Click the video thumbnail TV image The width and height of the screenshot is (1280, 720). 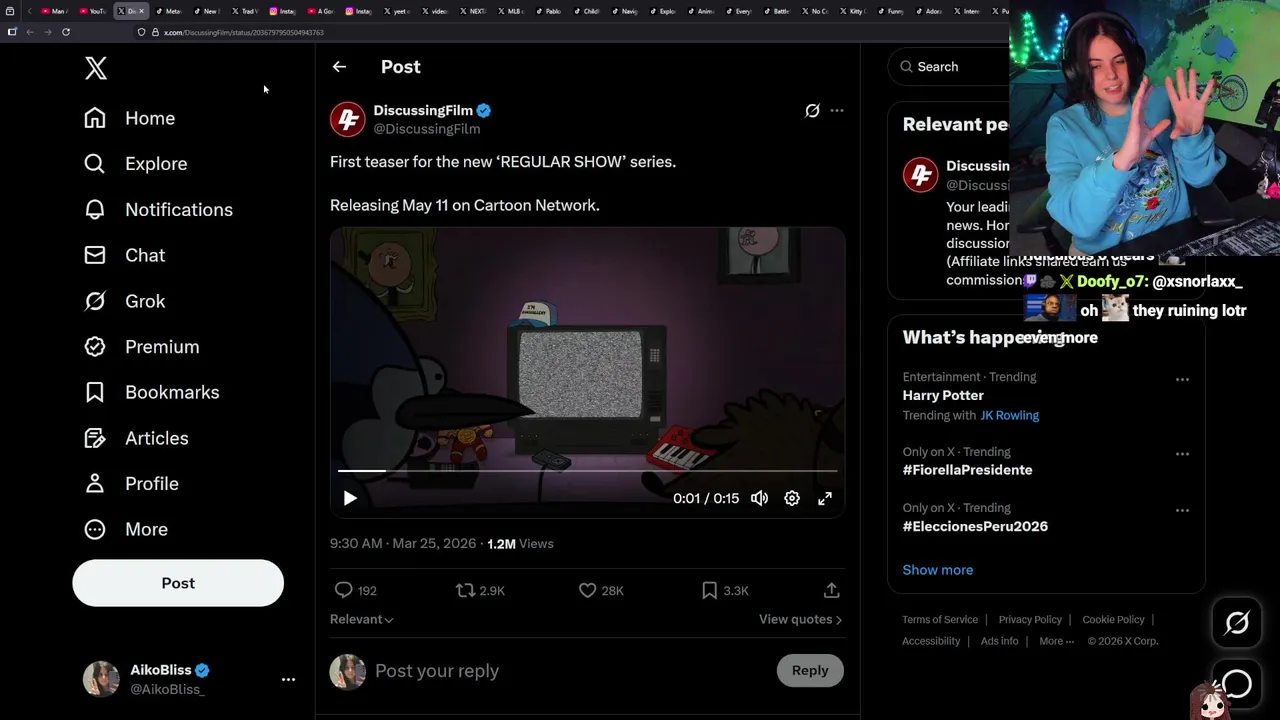point(588,375)
